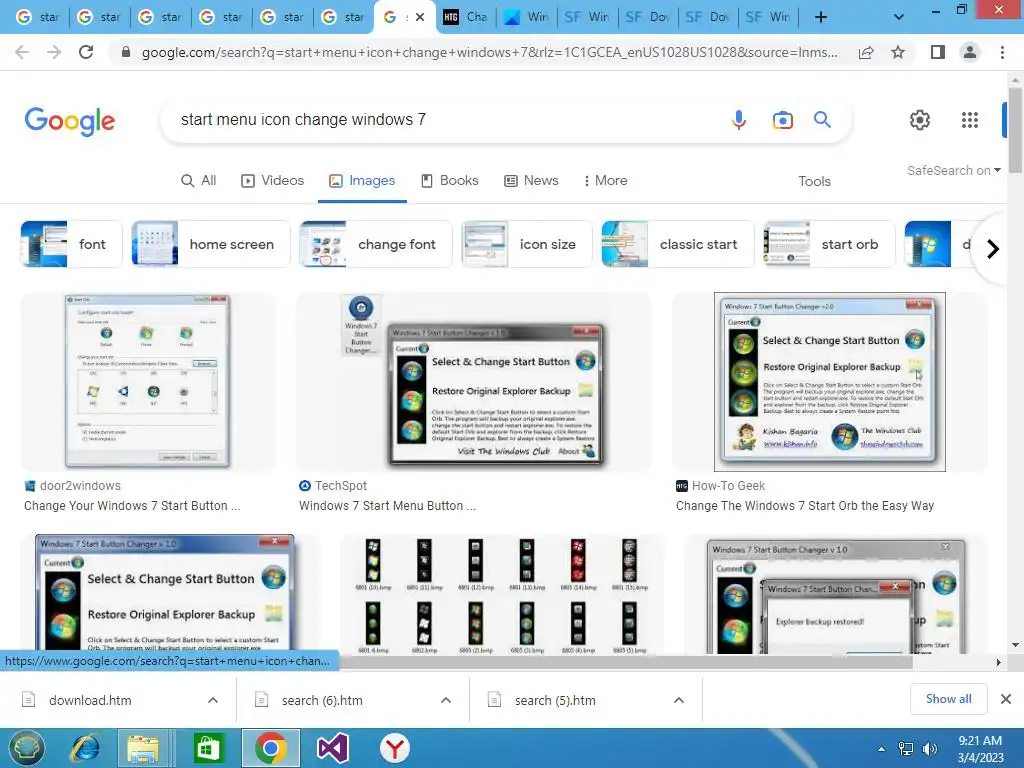Screen dimensions: 1024x768
Task: Open the Chrome profile avatar
Action: [970, 52]
